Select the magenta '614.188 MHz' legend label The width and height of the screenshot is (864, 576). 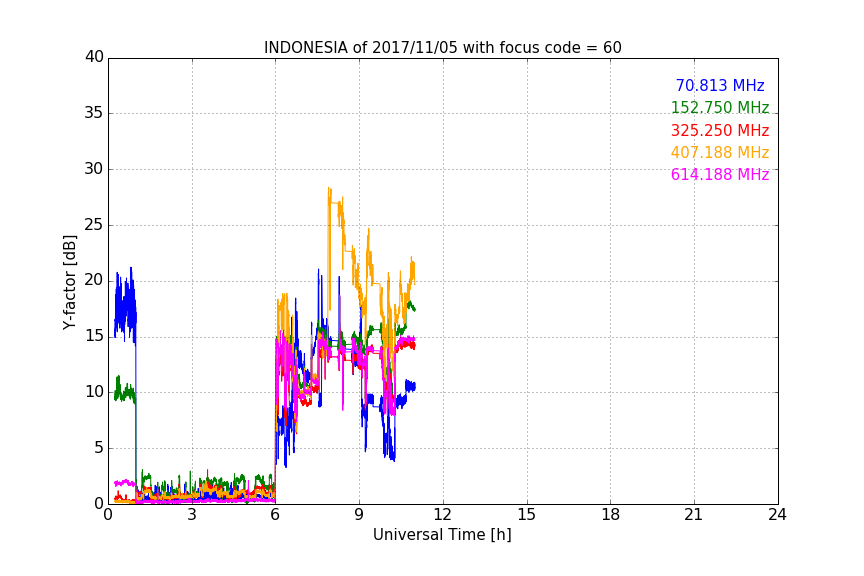pyautogui.click(x=720, y=174)
